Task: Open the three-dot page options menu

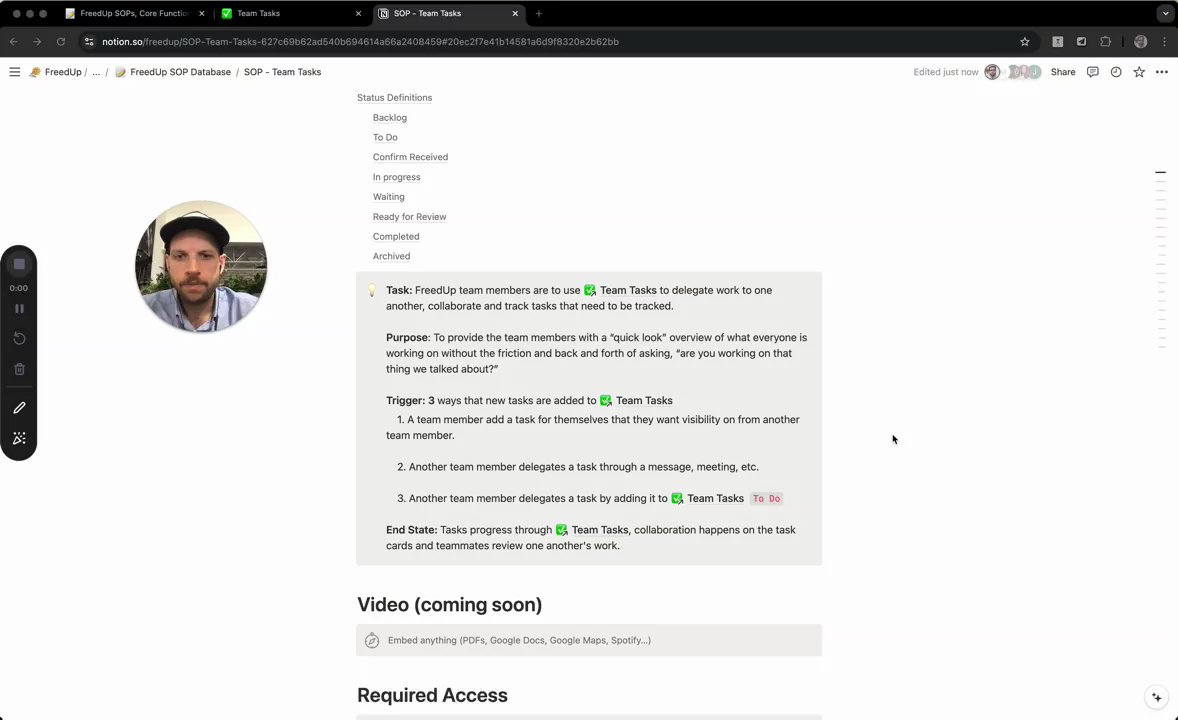Action: tap(1161, 72)
